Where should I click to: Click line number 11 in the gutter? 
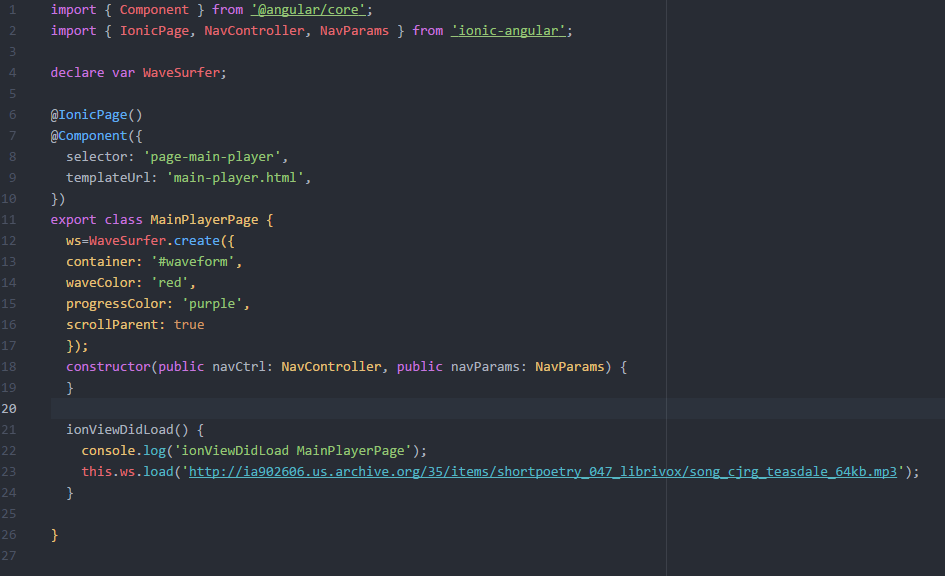coord(9,220)
